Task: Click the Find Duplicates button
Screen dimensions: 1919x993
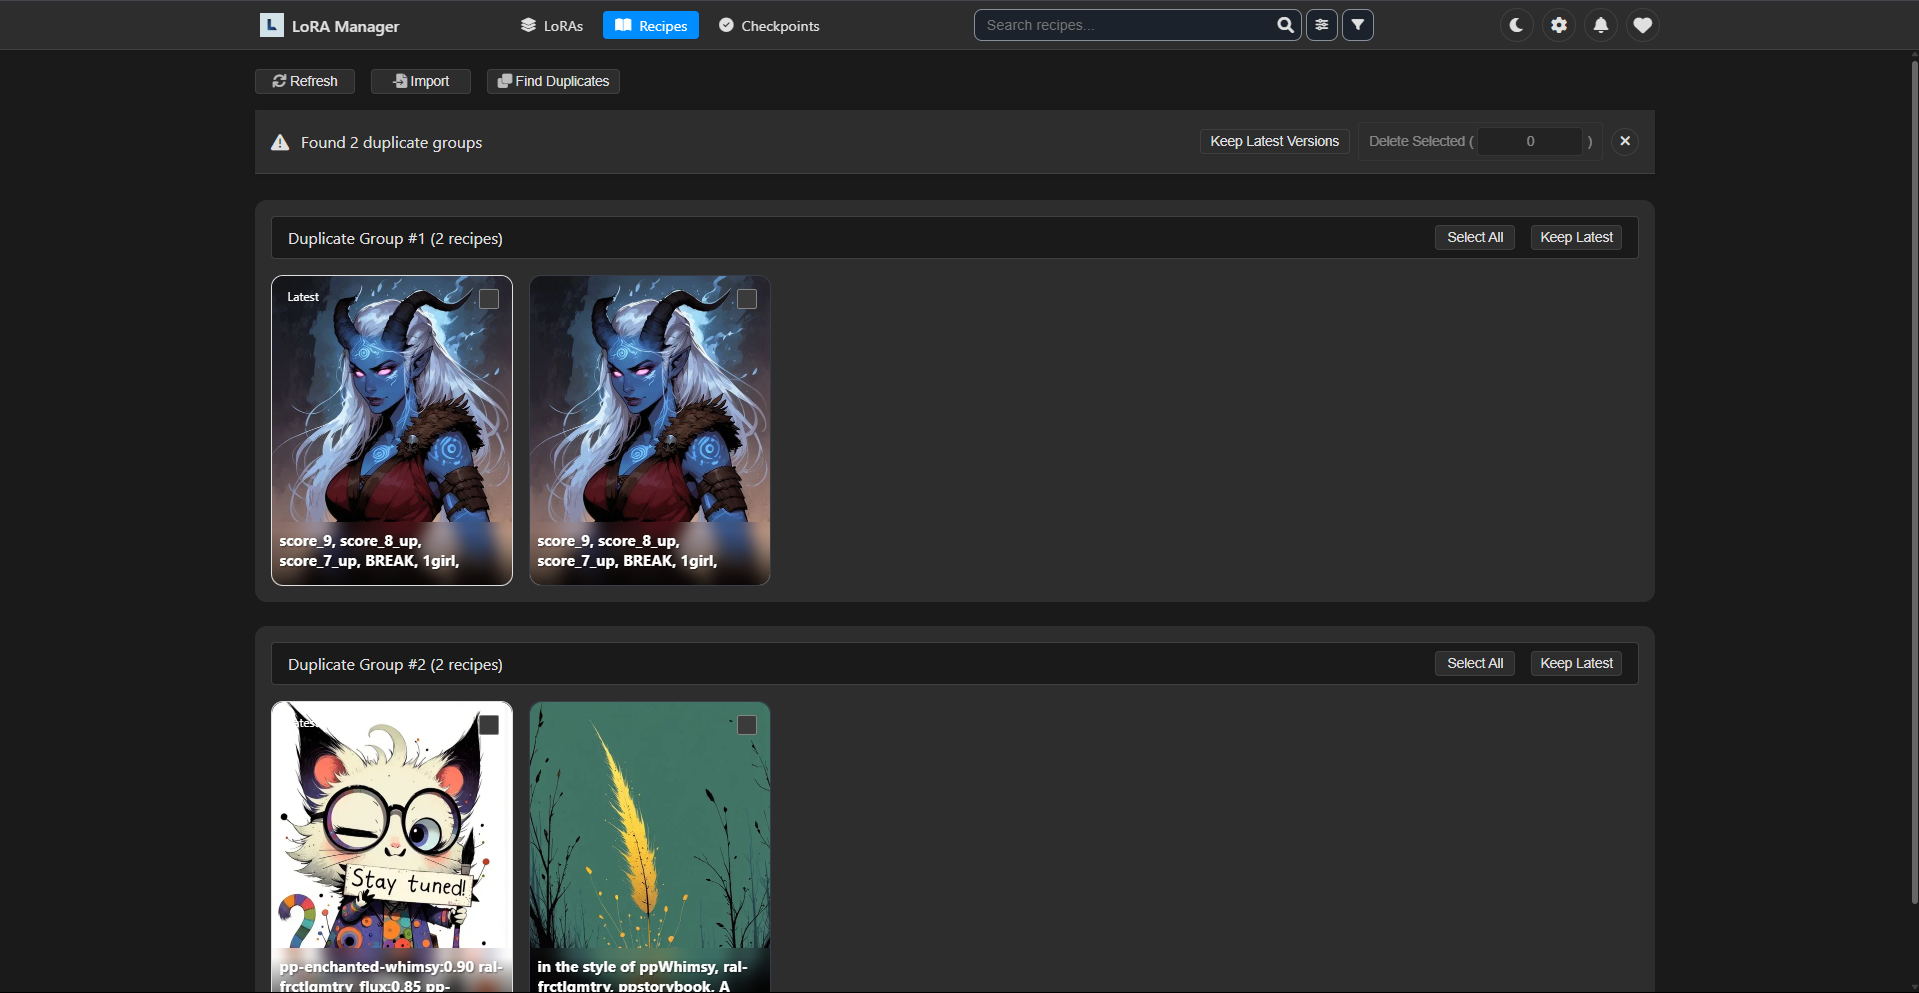Action: click(x=553, y=81)
